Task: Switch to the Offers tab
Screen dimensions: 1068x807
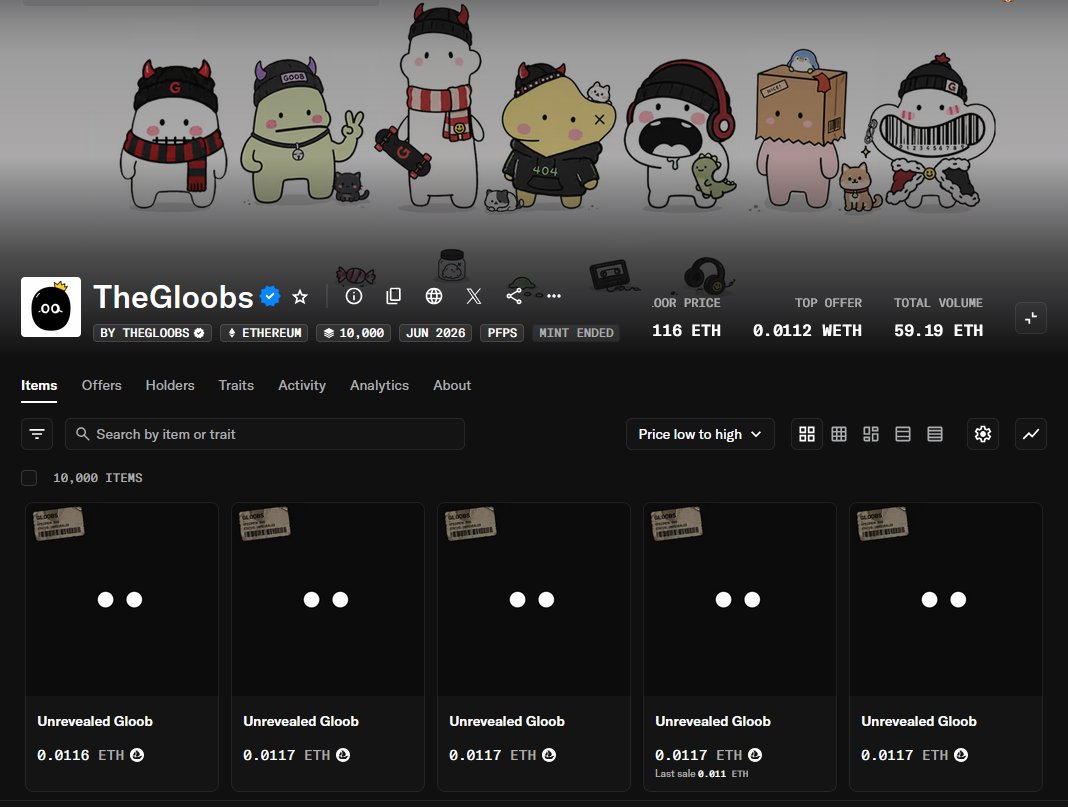Action: (x=101, y=385)
